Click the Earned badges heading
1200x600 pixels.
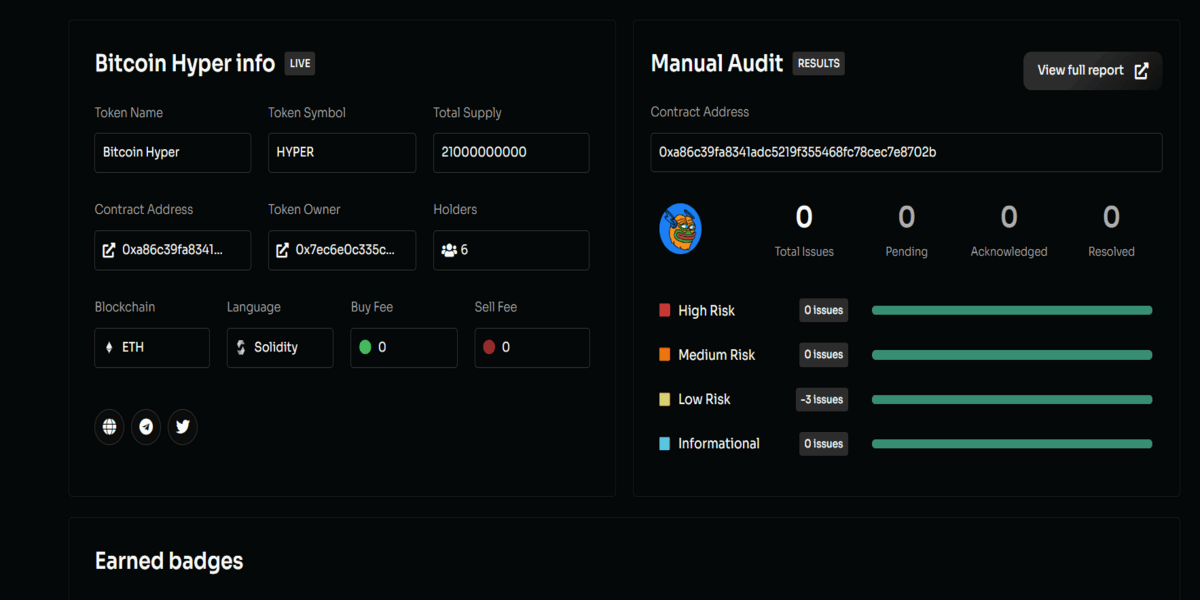[x=169, y=561]
